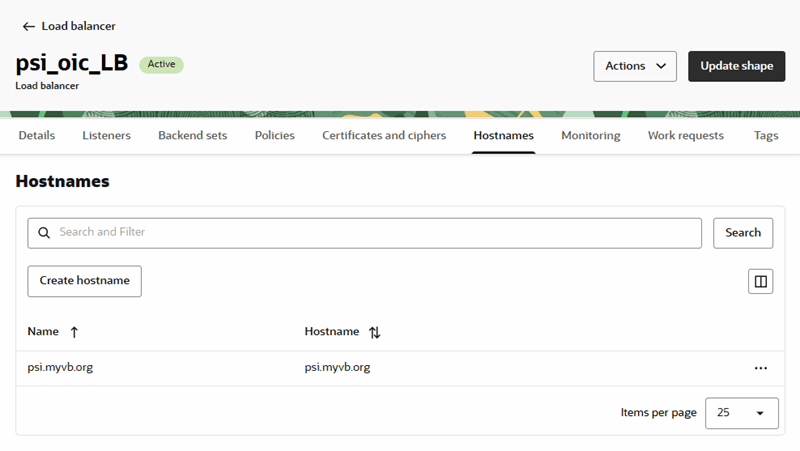Select the Policies tab
The width and height of the screenshot is (800, 451).
click(x=275, y=136)
